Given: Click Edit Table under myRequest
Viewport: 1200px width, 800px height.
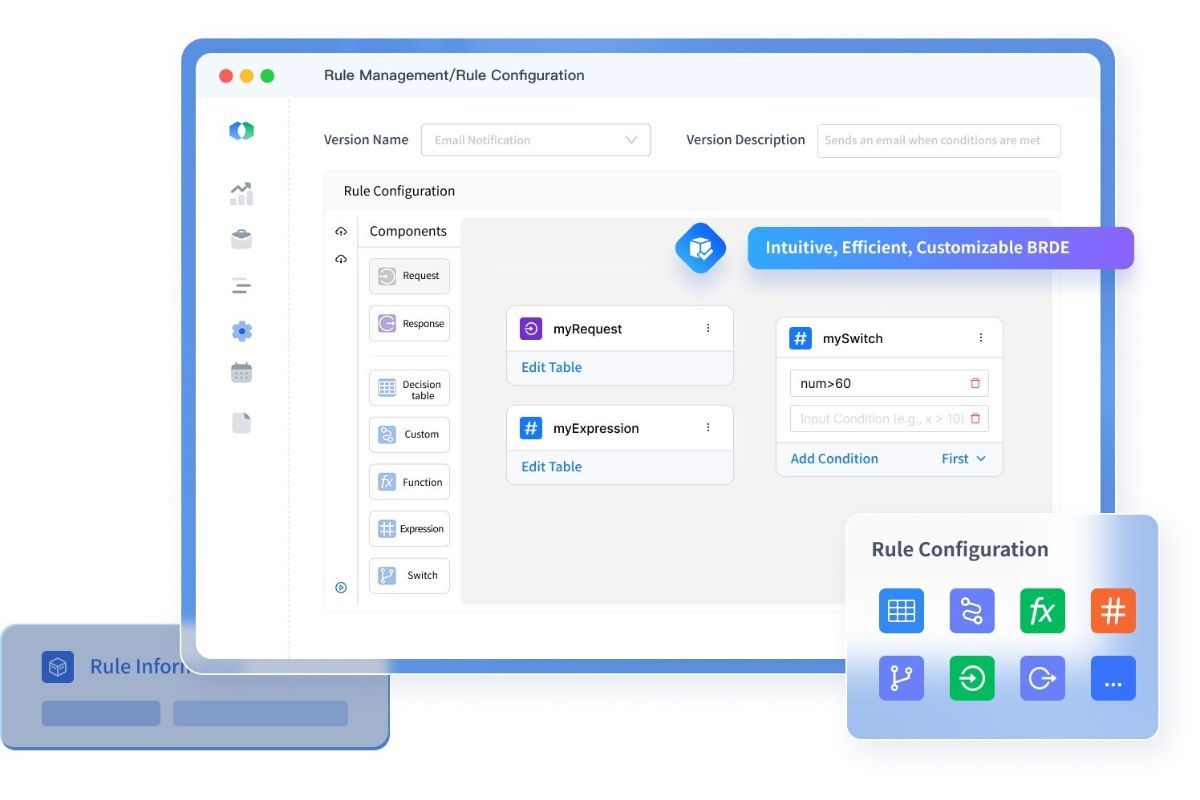Looking at the screenshot, I should [x=551, y=367].
